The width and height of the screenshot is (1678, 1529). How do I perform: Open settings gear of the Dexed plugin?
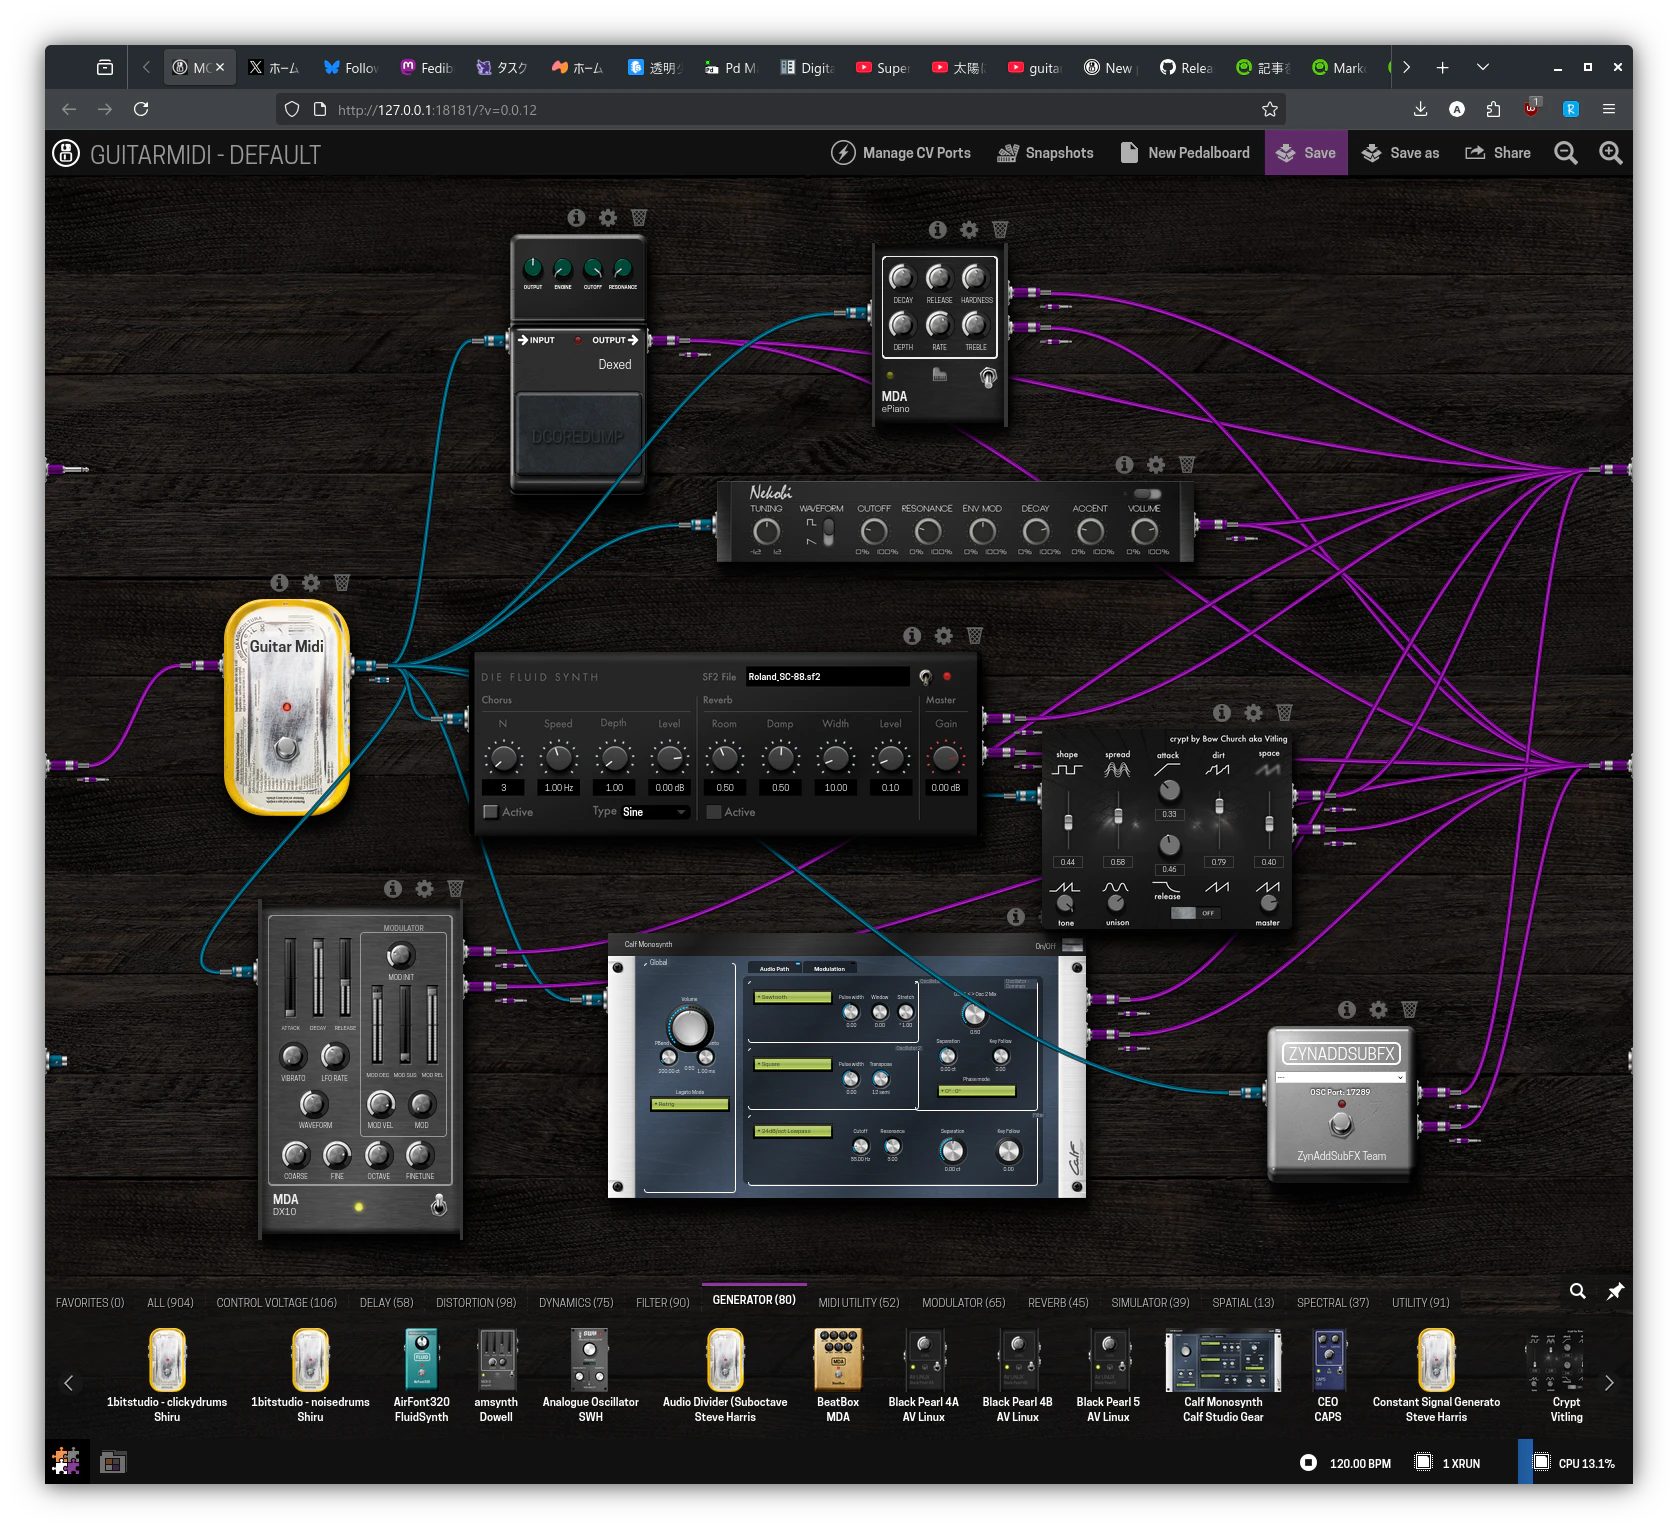(608, 217)
